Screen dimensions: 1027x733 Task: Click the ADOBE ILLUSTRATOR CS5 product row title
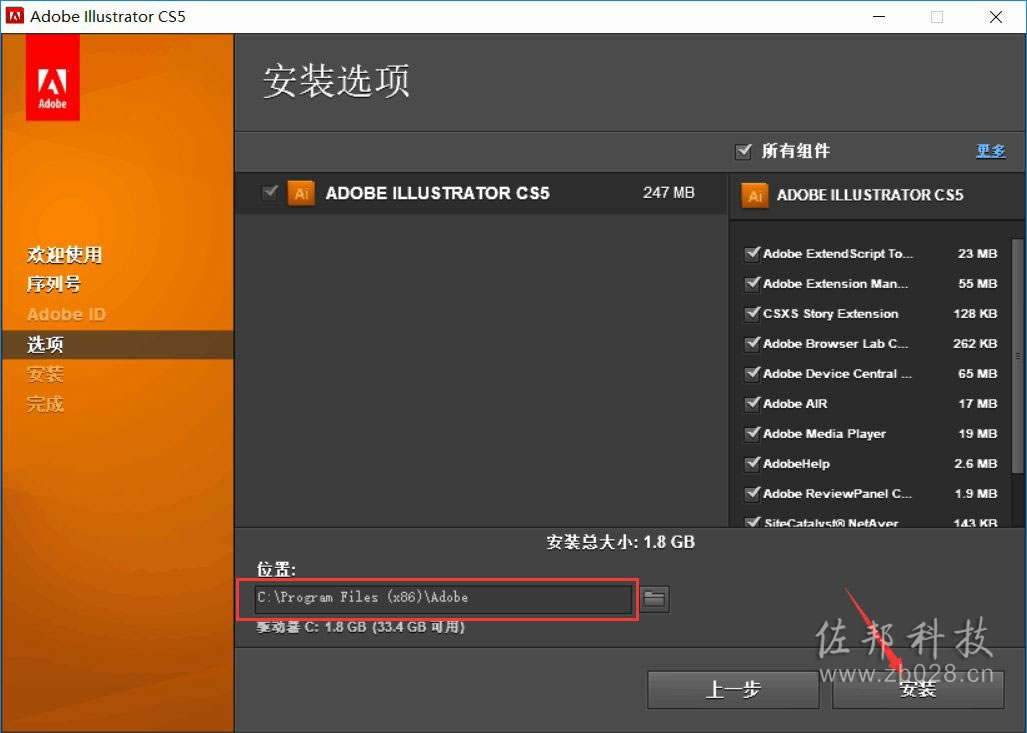[438, 193]
